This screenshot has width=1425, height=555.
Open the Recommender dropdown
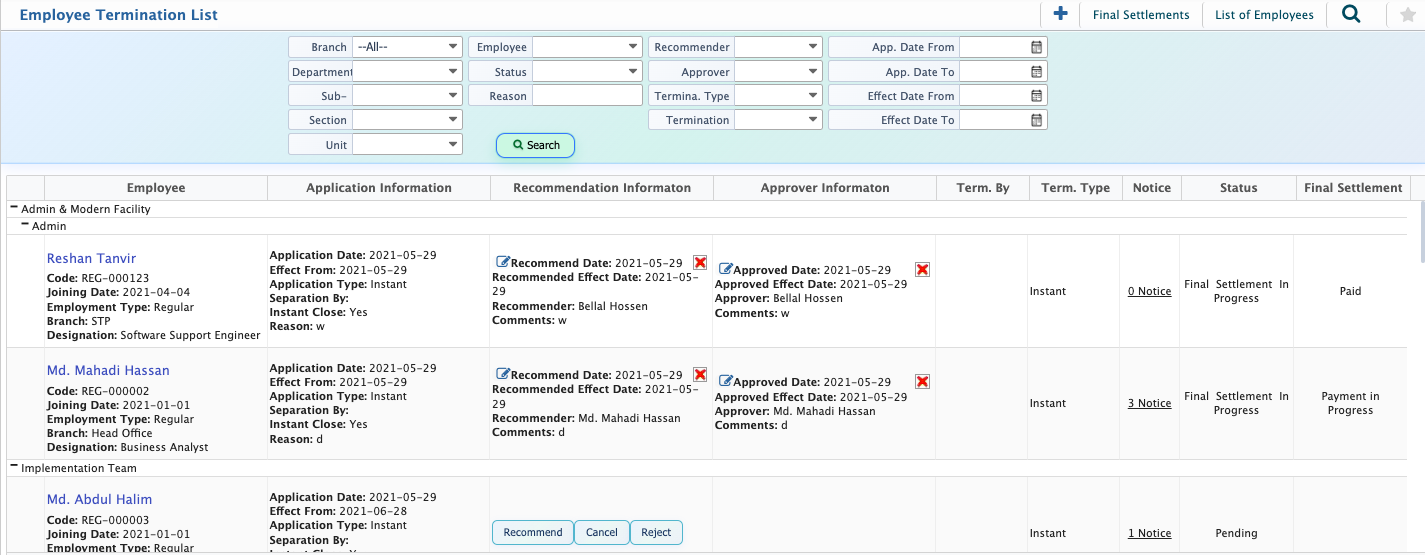[x=778, y=47]
